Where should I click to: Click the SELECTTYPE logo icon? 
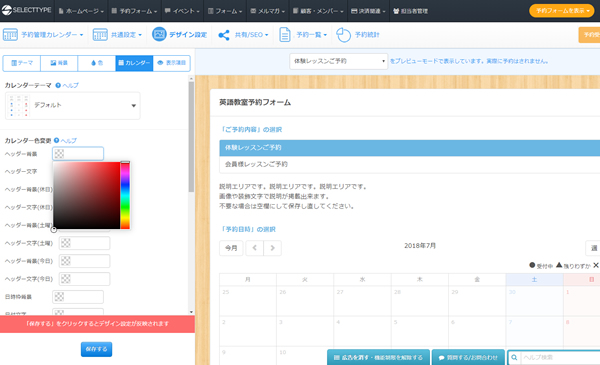(7, 10)
